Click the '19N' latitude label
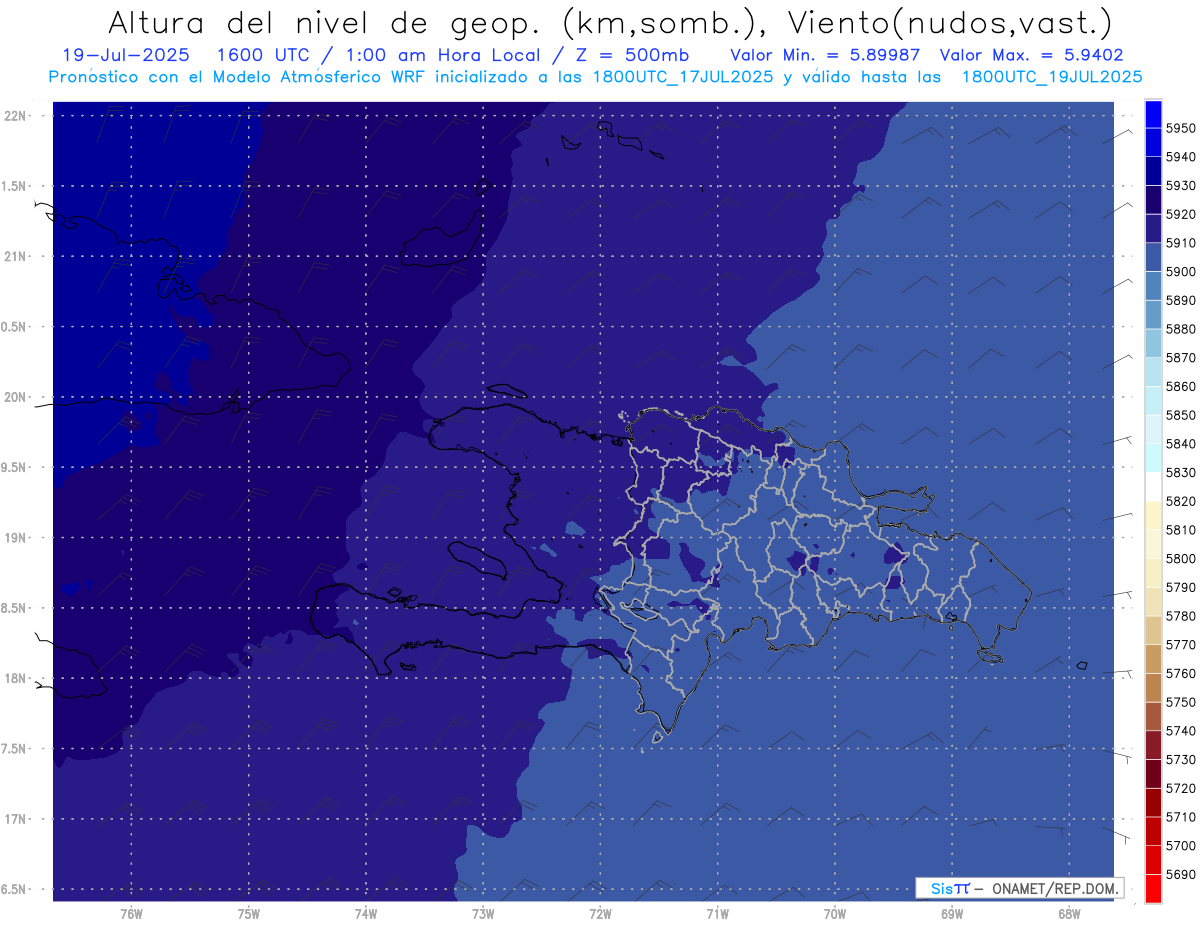1200x927 pixels. [x=14, y=538]
